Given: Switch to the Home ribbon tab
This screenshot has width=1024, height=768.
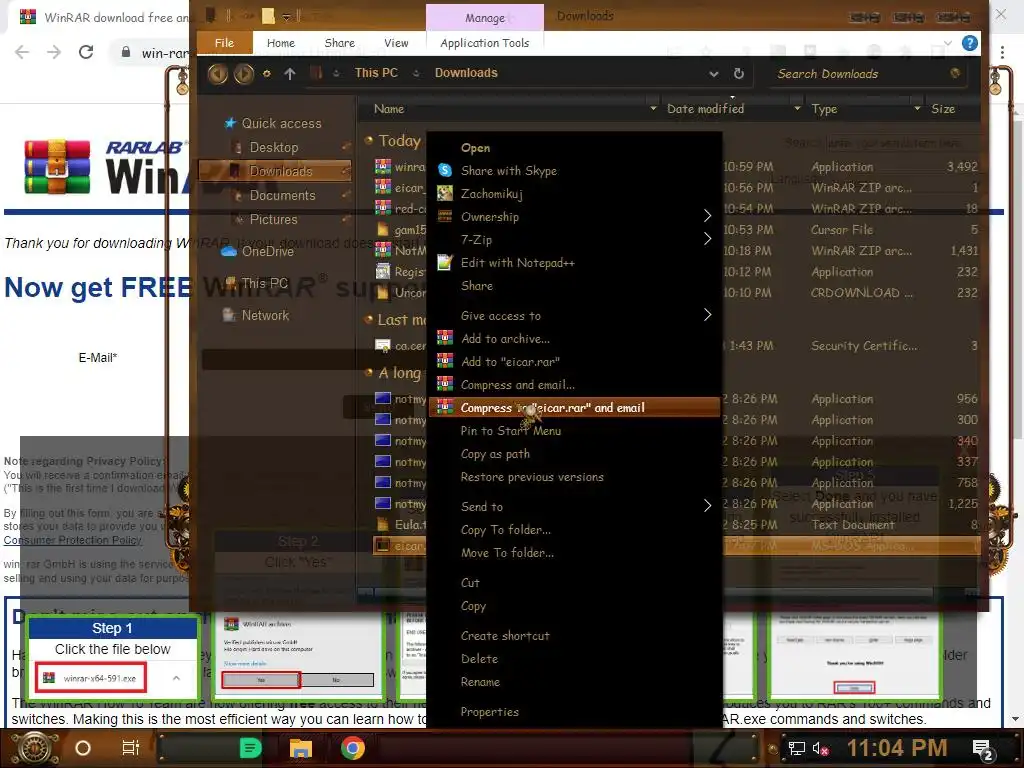Looking at the screenshot, I should coord(281,43).
